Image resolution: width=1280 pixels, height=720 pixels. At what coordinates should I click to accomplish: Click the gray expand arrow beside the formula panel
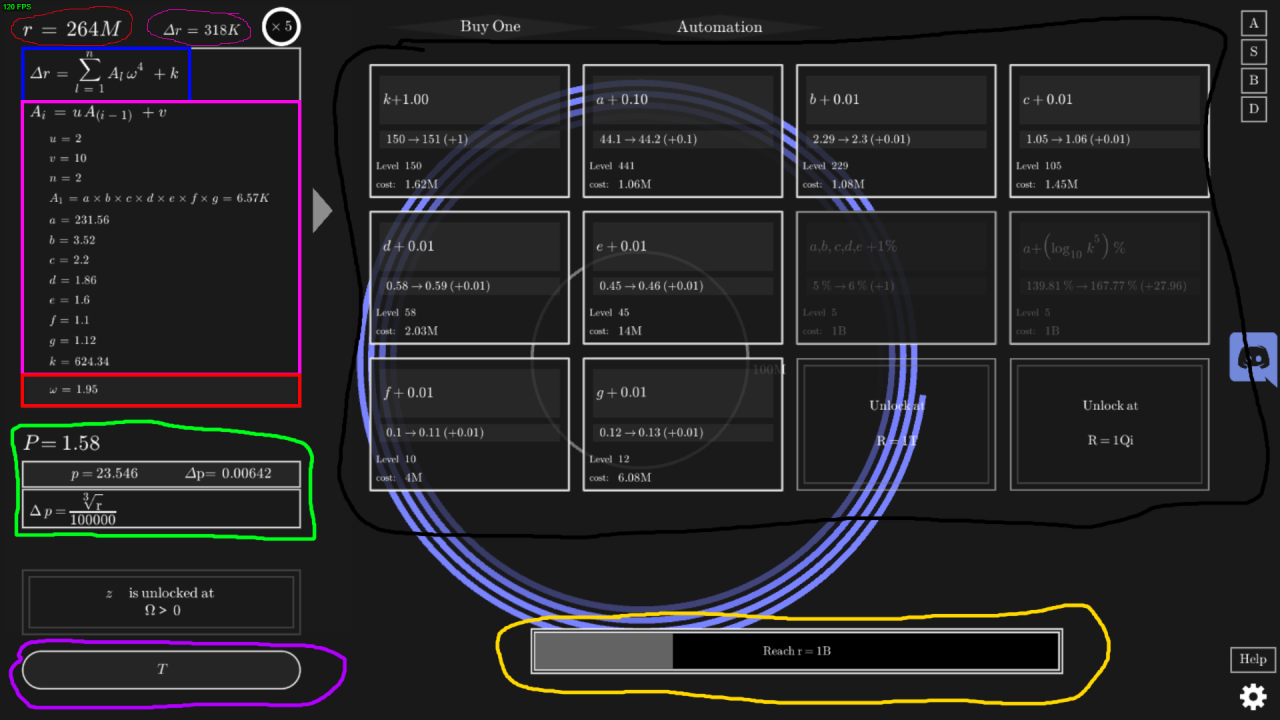click(322, 211)
